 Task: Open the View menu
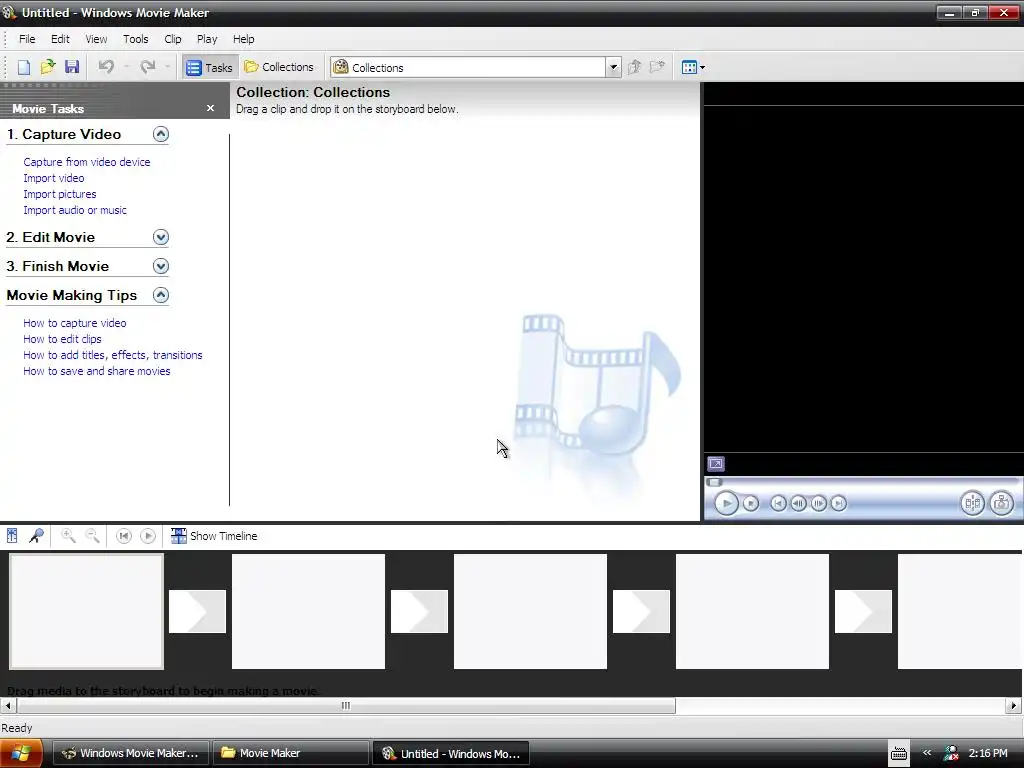click(x=96, y=39)
